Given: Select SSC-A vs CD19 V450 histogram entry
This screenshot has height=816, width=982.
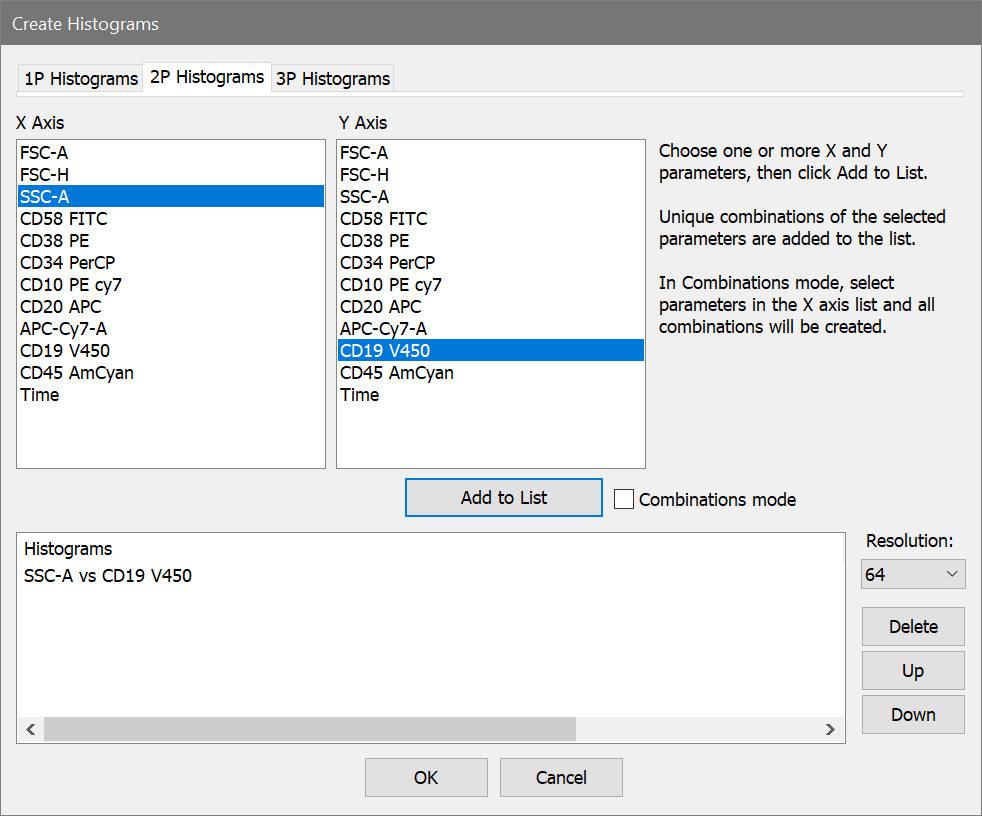Looking at the screenshot, I should pos(108,576).
